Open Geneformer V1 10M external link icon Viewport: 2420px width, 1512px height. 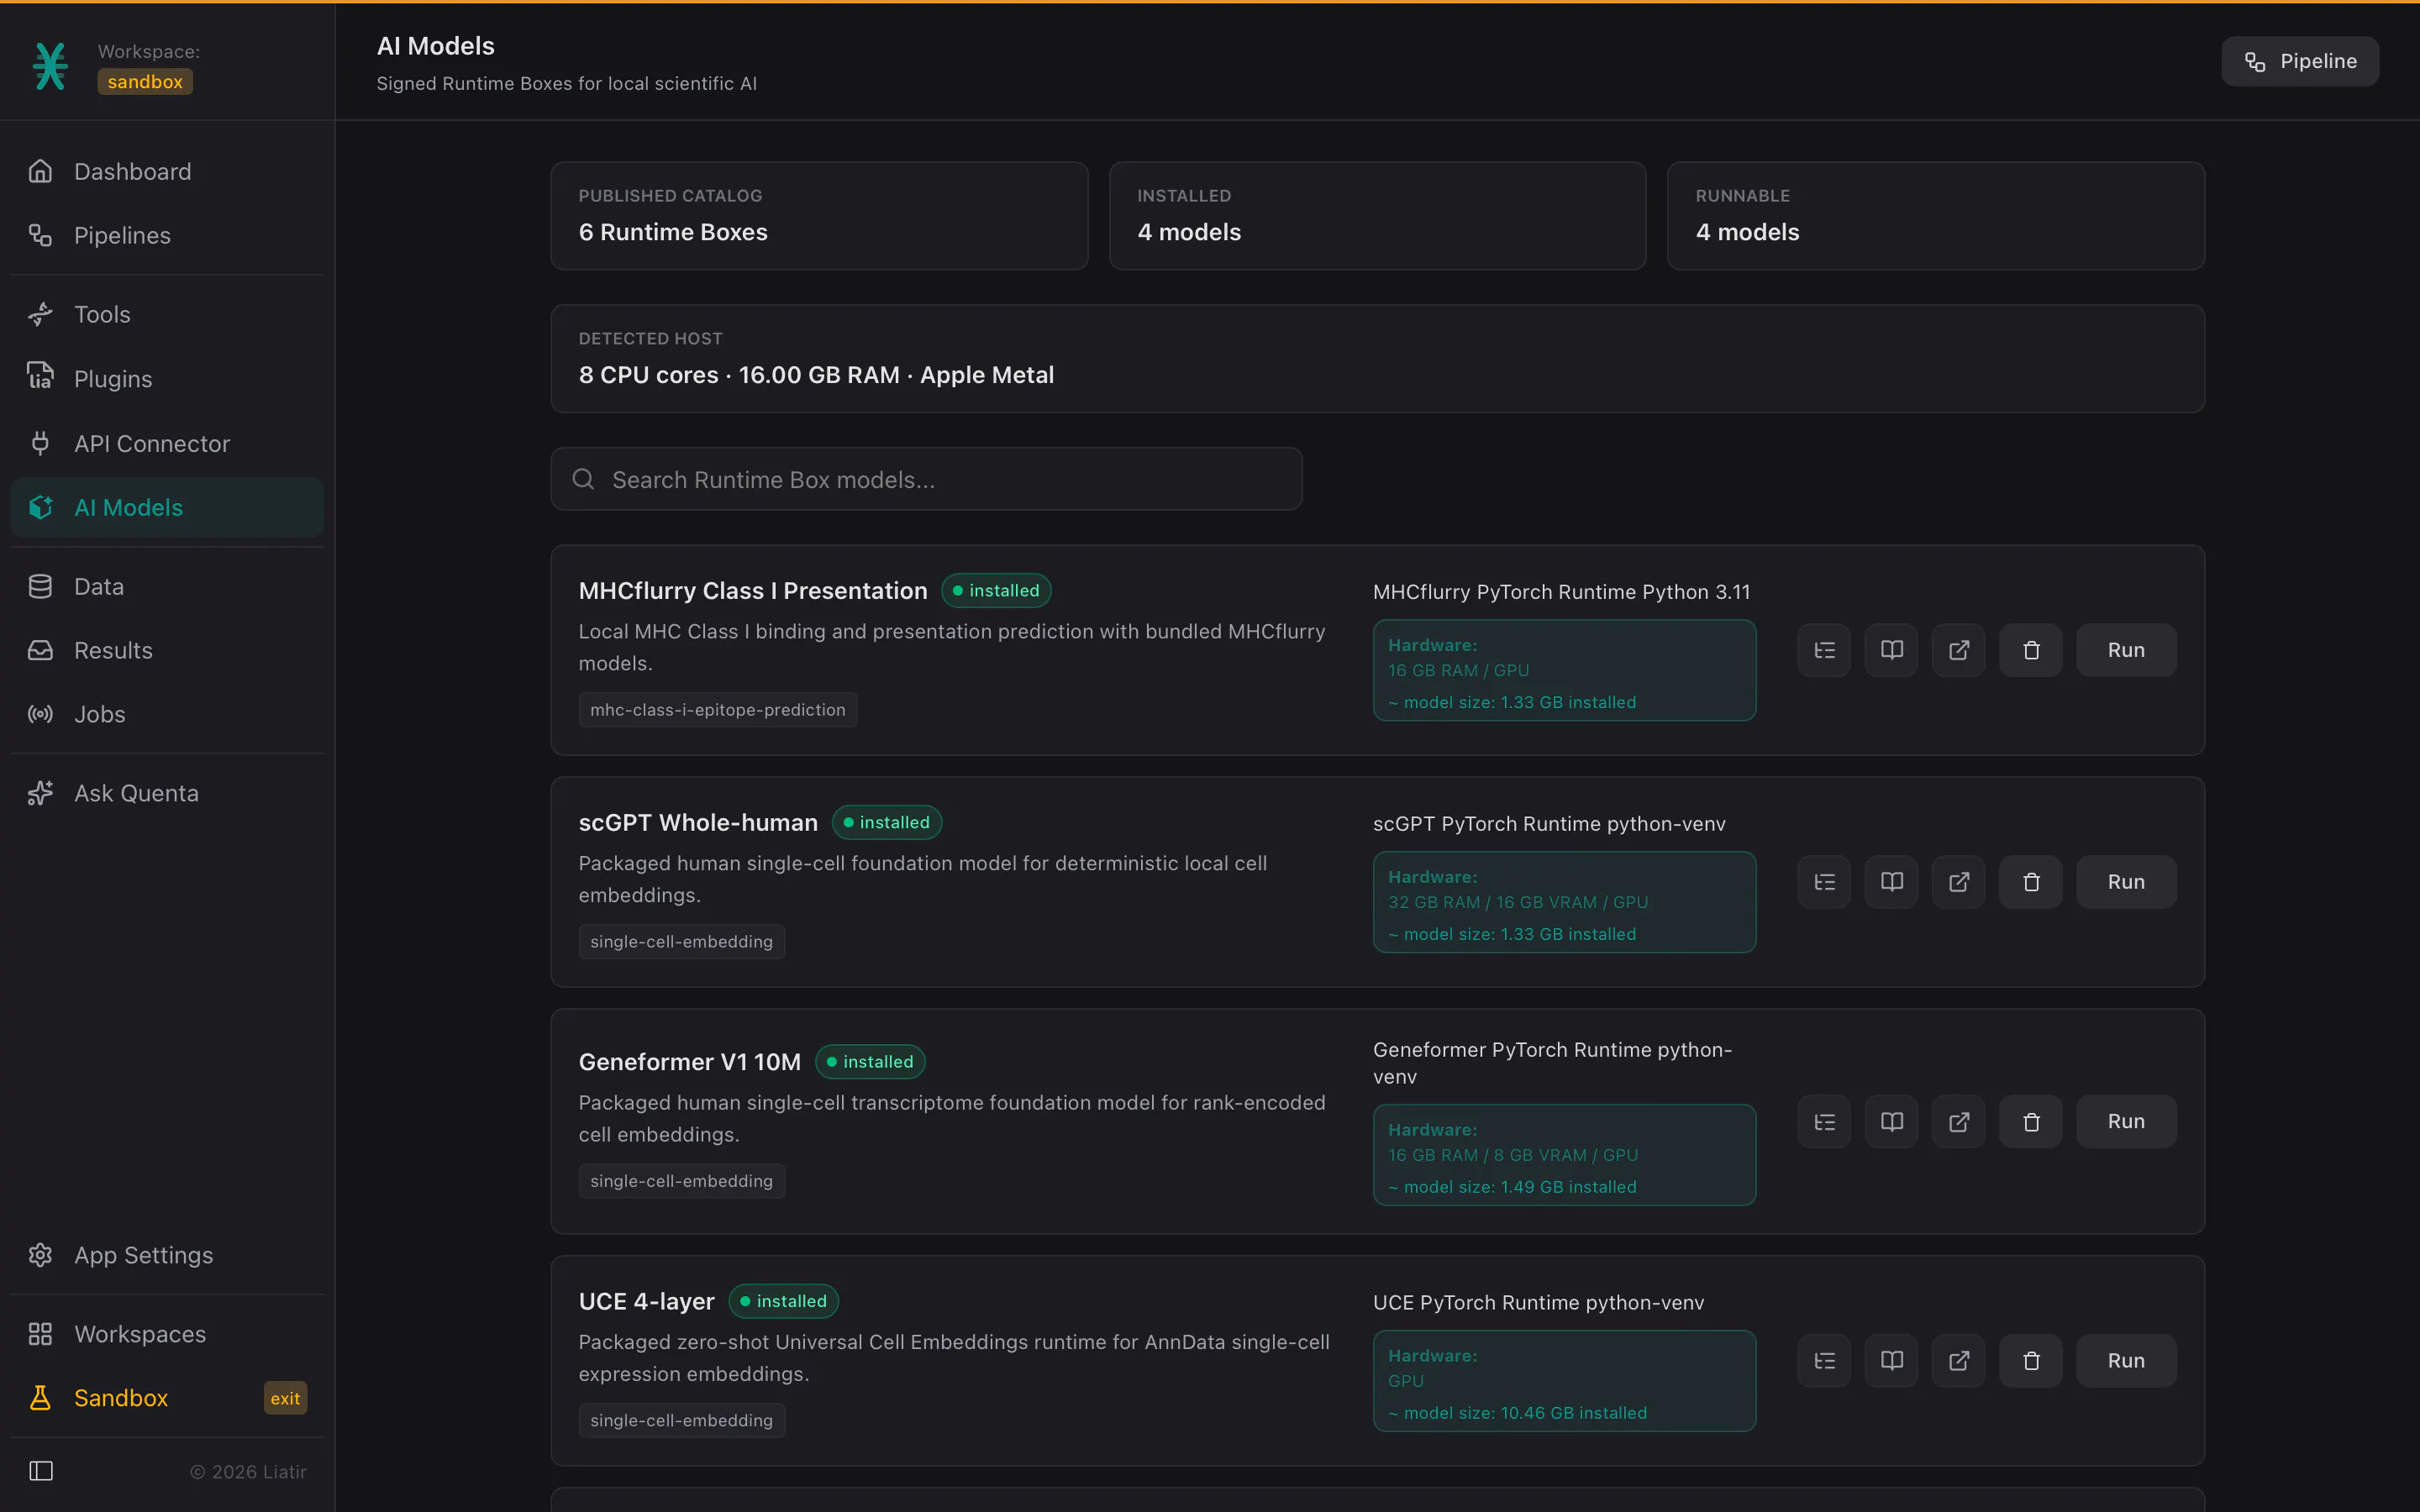click(1958, 1122)
